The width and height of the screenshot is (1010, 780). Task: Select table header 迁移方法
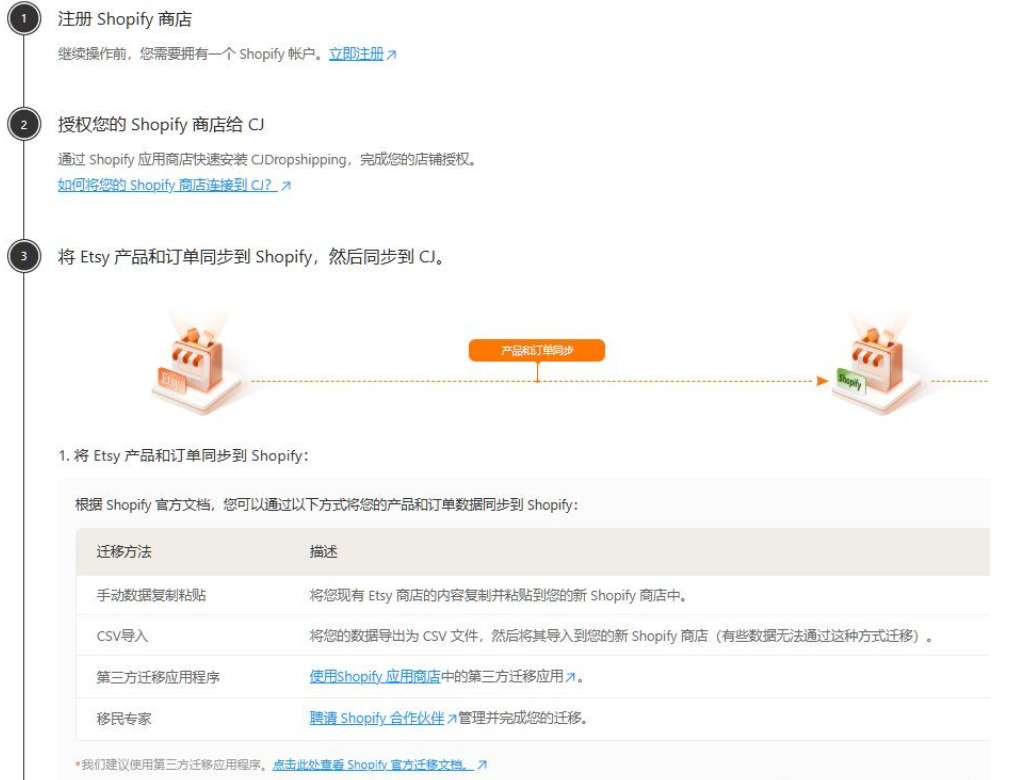point(124,552)
